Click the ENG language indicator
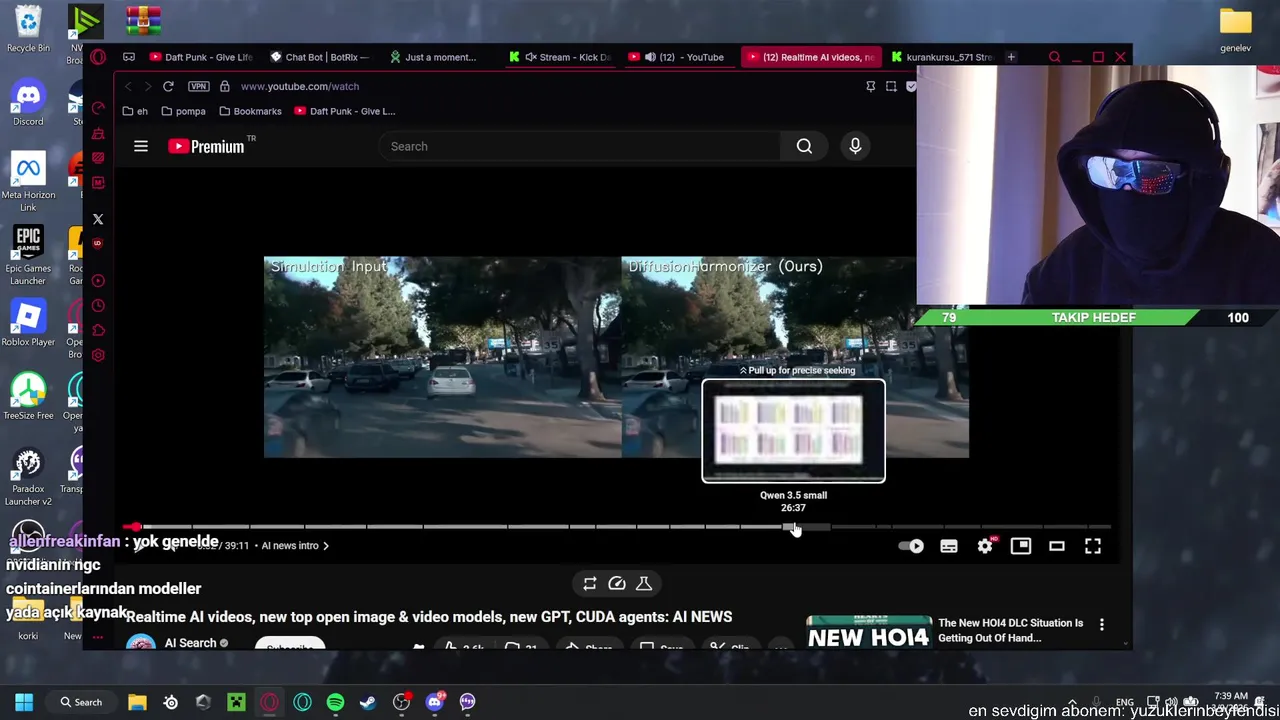 pyautogui.click(x=1125, y=702)
